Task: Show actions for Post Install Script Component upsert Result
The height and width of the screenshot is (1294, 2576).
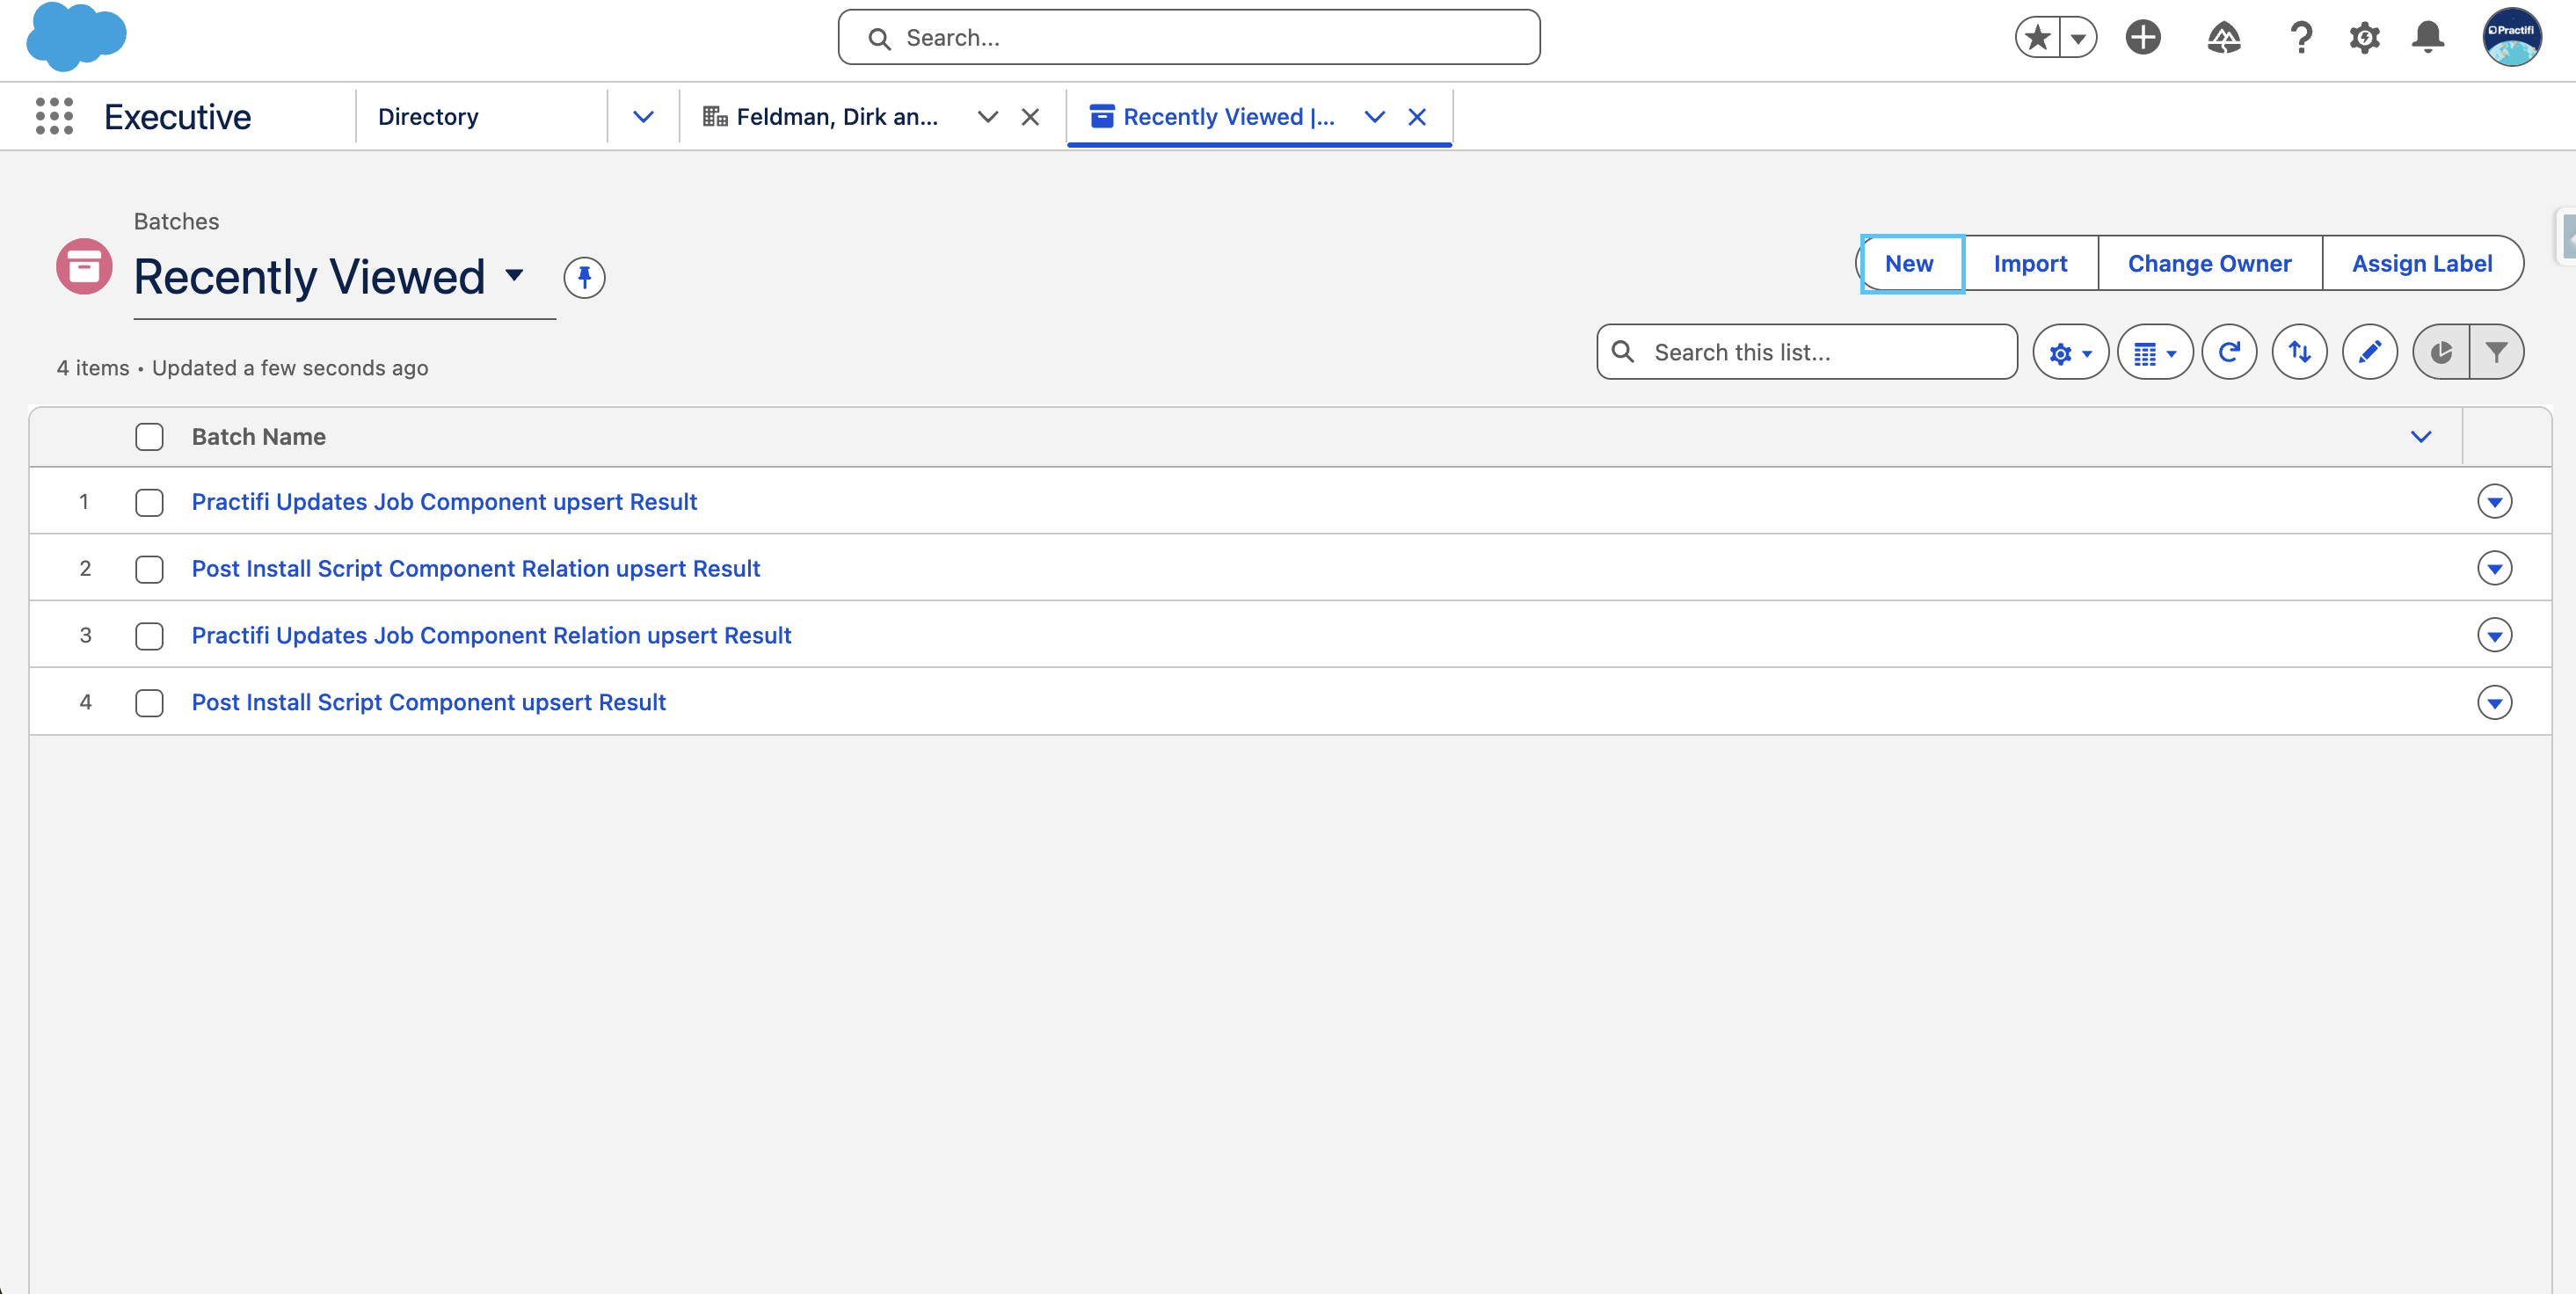Action: (2494, 702)
